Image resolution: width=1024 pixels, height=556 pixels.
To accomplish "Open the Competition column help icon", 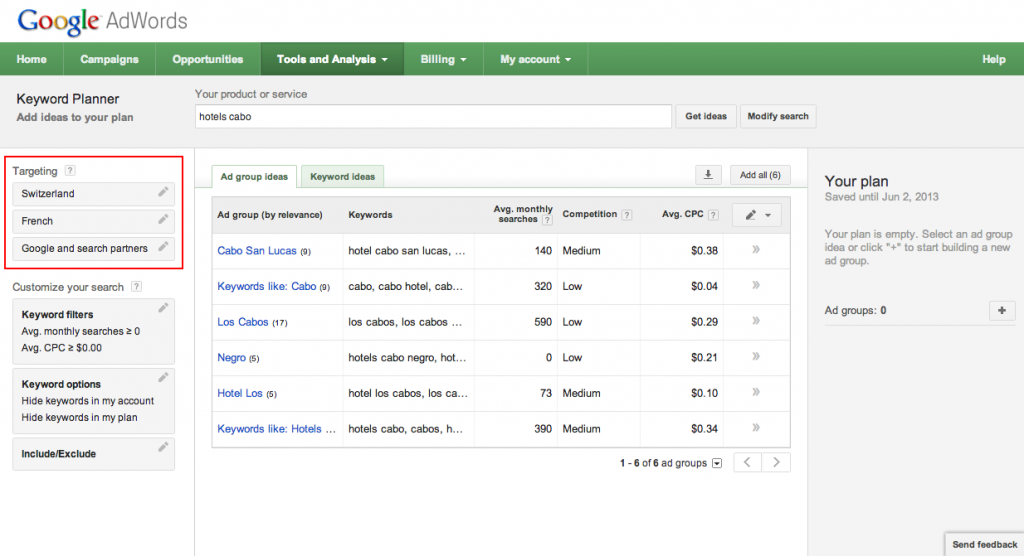I will (627, 214).
